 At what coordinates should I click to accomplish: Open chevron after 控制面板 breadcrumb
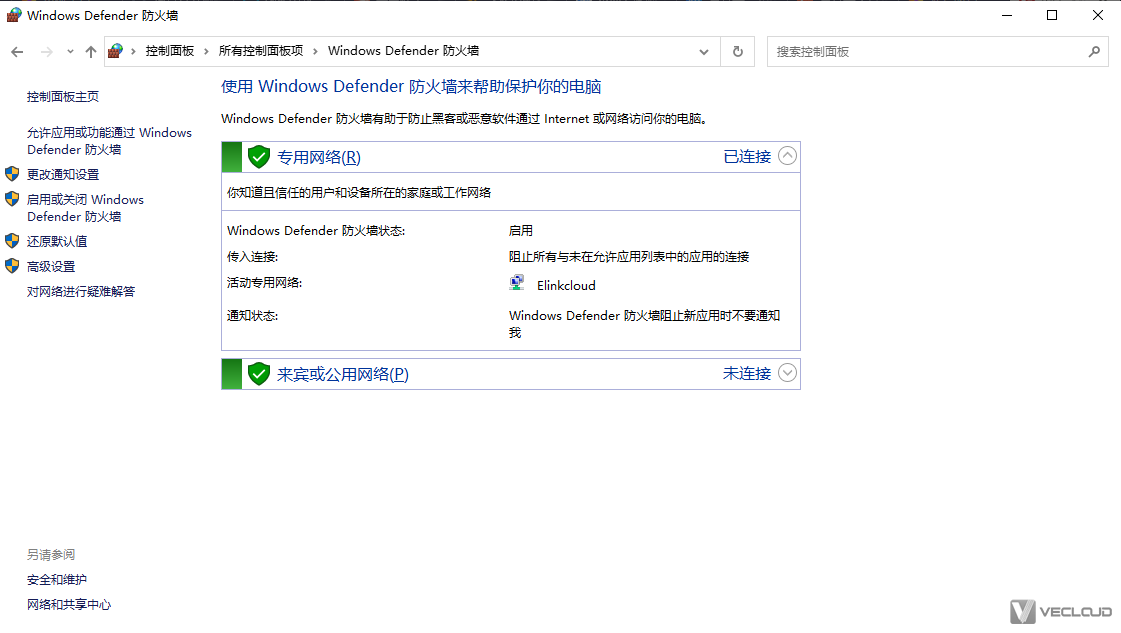[207, 51]
